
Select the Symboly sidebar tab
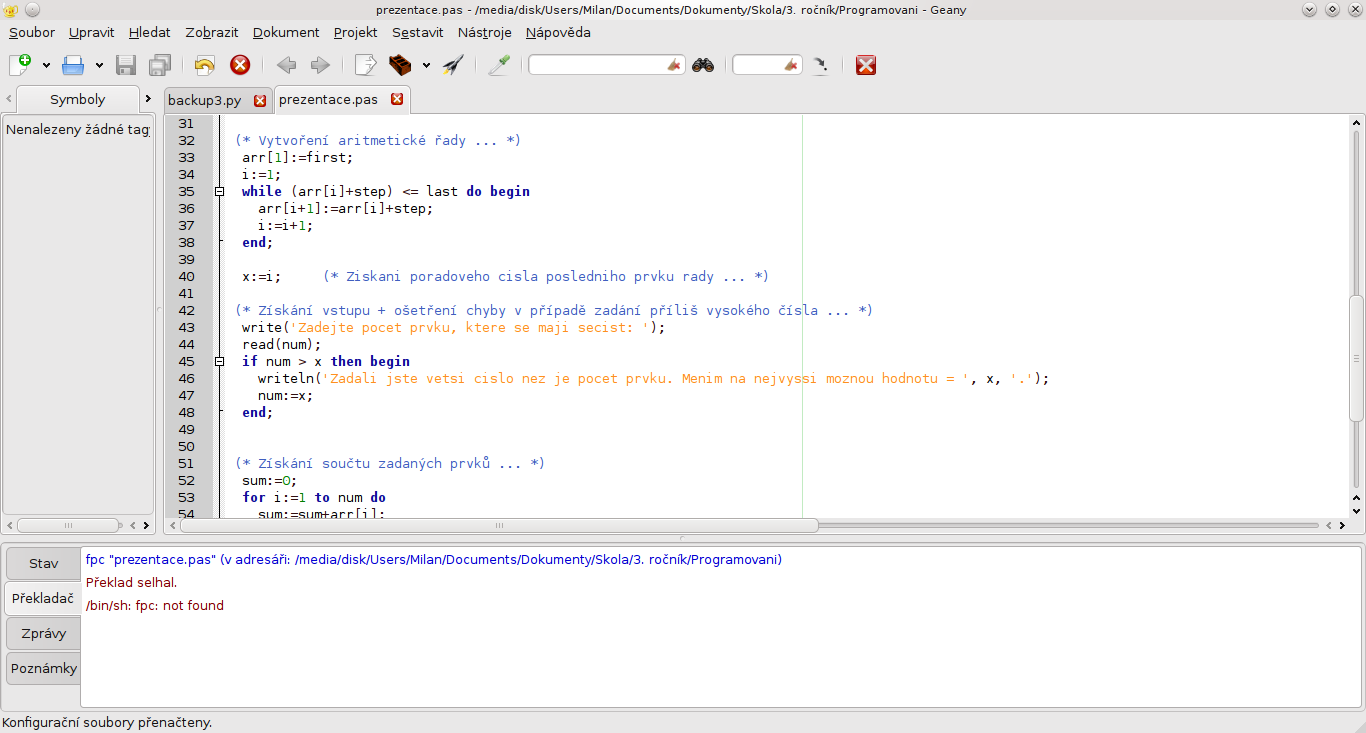coord(77,99)
